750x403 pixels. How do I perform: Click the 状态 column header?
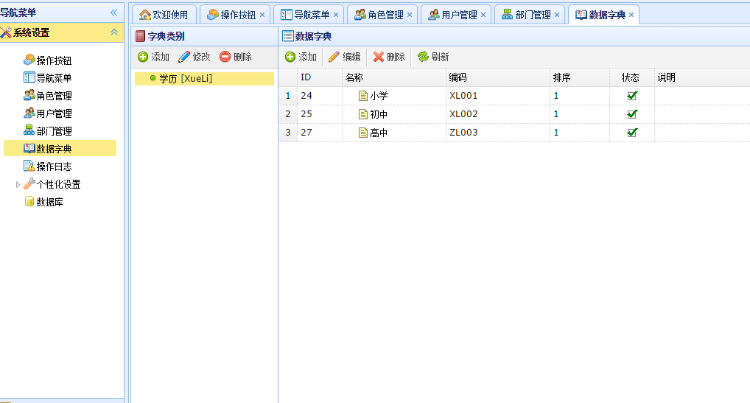(632, 77)
